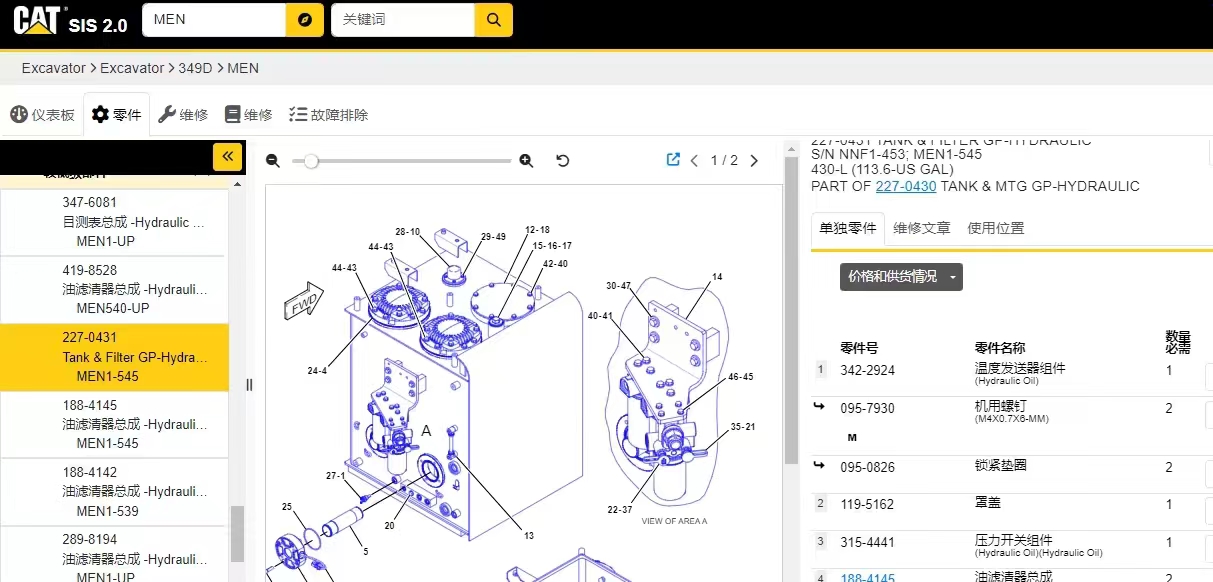Screen dimensions: 1213x582
Task: Open the 价格和供货情况 dropdown
Action: [x=901, y=277]
